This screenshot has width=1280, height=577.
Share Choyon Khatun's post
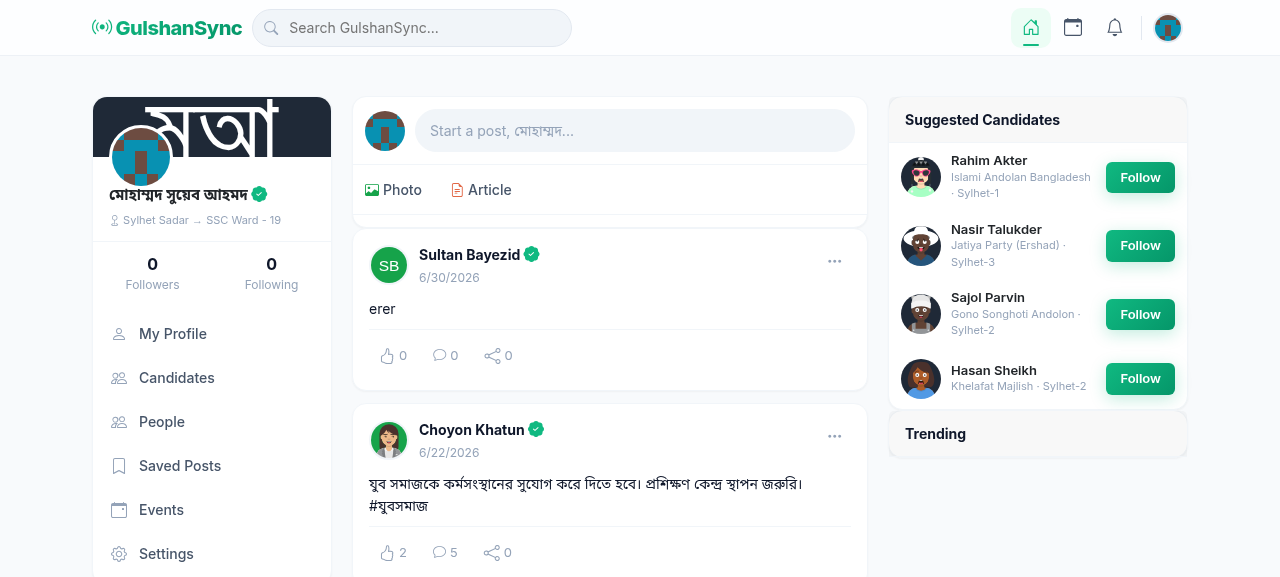click(x=498, y=553)
